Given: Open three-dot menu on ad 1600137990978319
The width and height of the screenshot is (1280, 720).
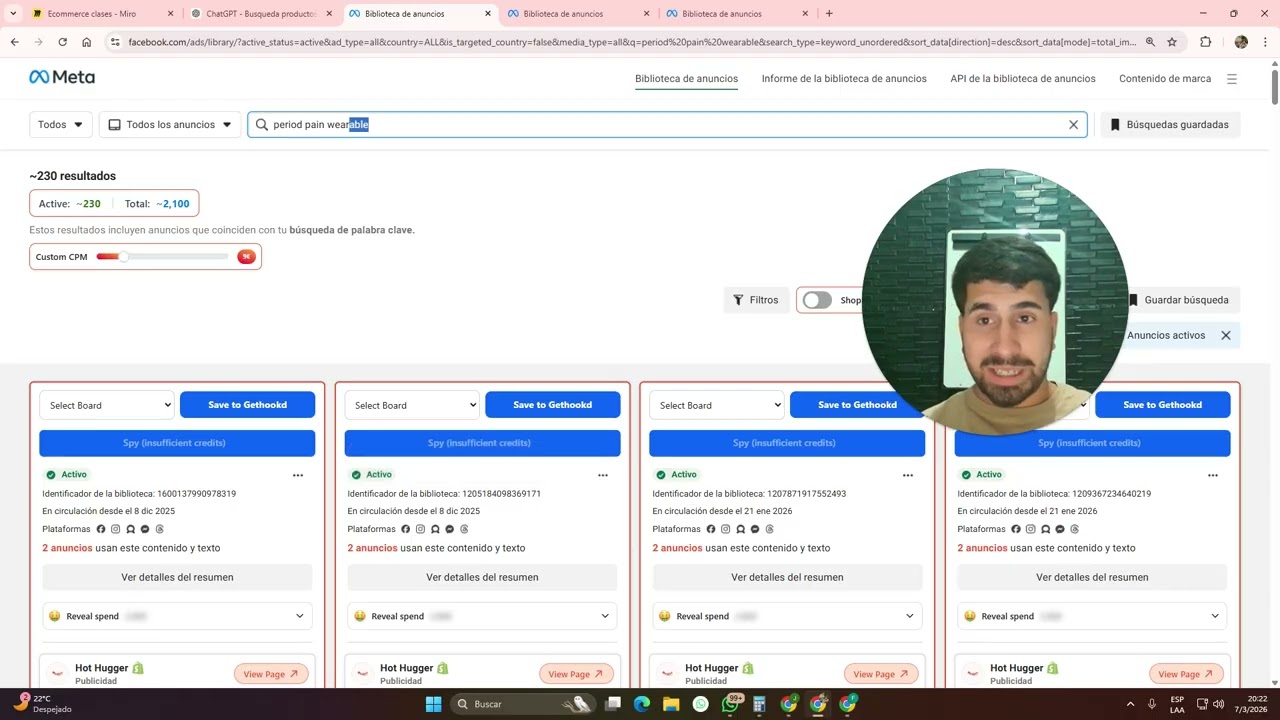Looking at the screenshot, I should tap(298, 475).
